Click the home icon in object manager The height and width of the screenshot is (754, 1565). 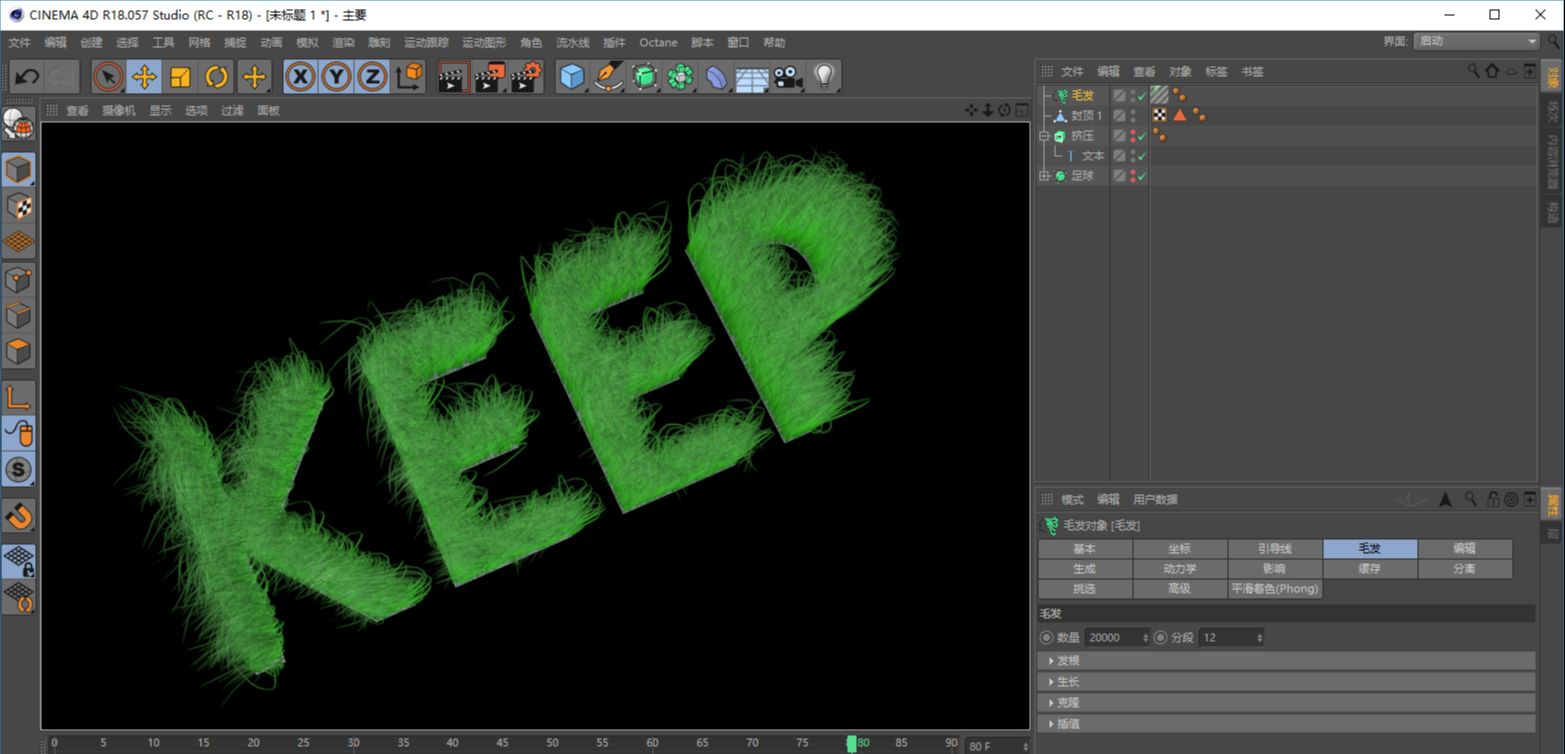[x=1492, y=71]
